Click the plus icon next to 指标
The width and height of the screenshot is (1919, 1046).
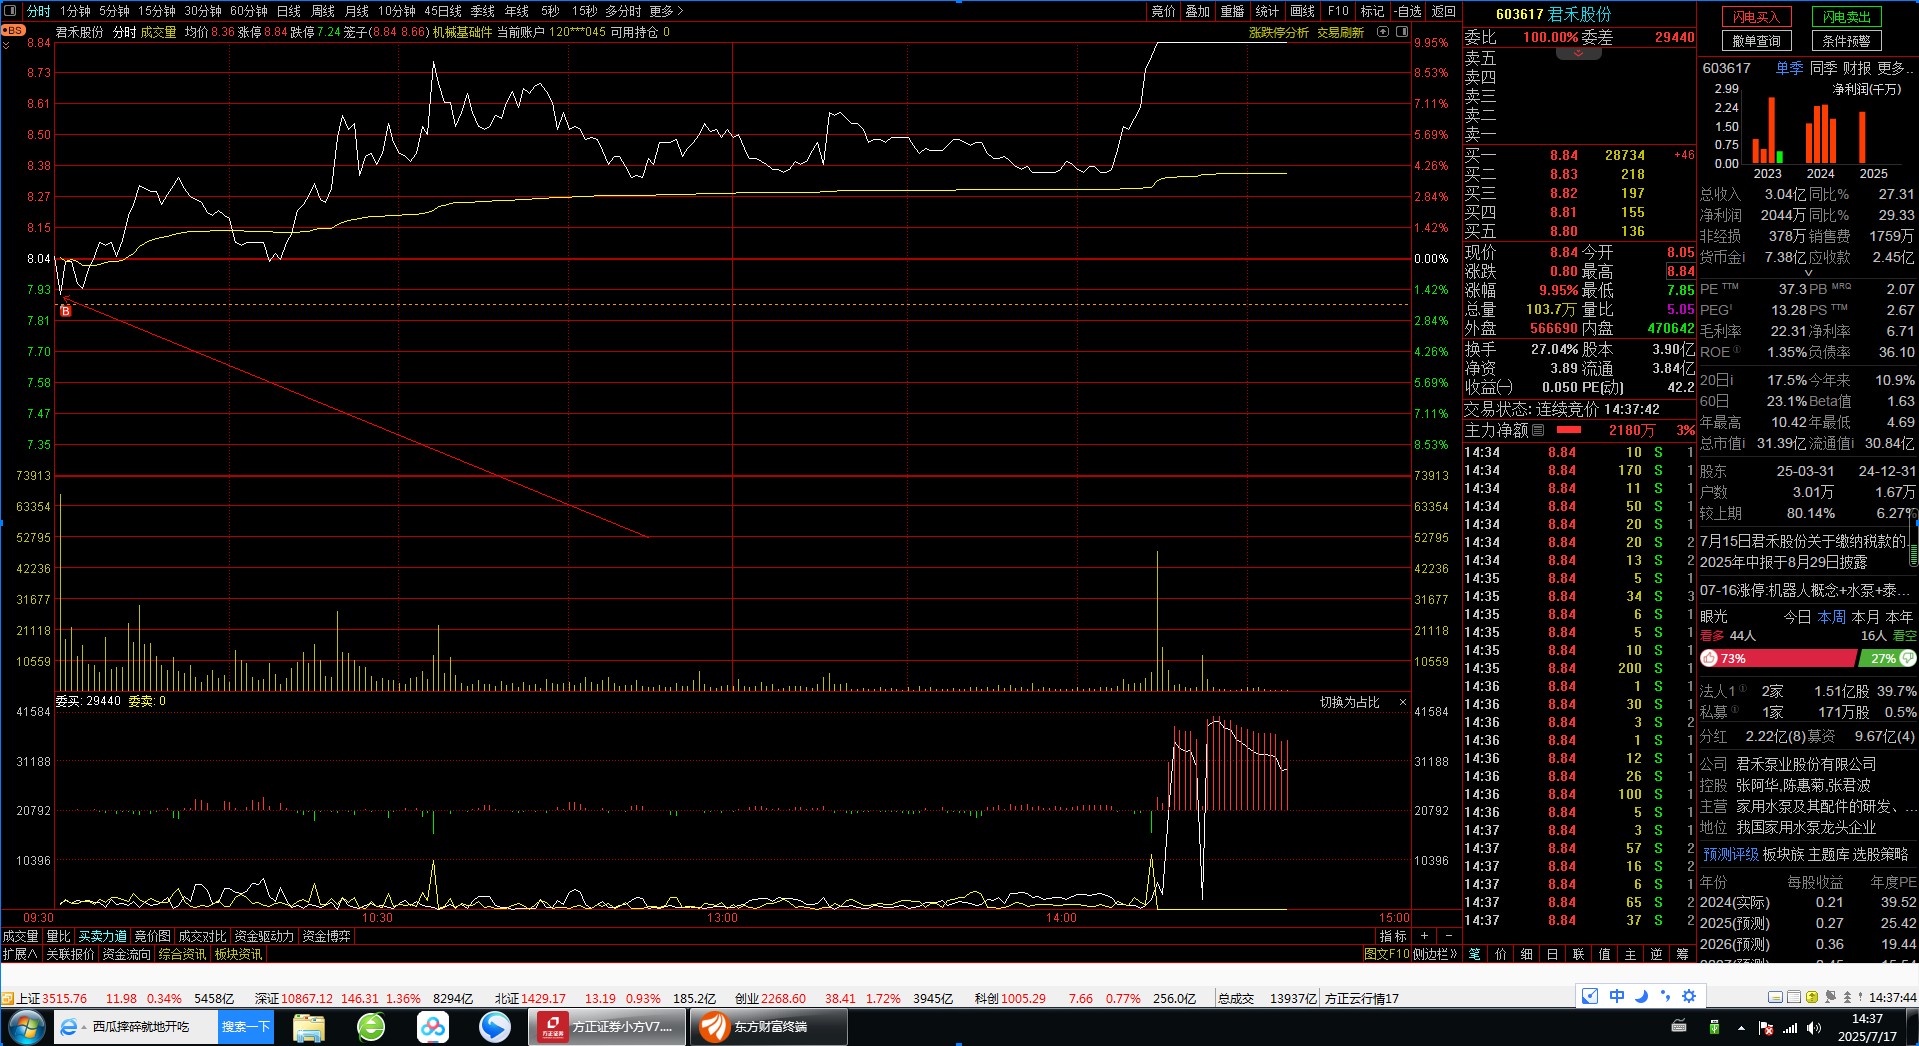(x=1425, y=936)
